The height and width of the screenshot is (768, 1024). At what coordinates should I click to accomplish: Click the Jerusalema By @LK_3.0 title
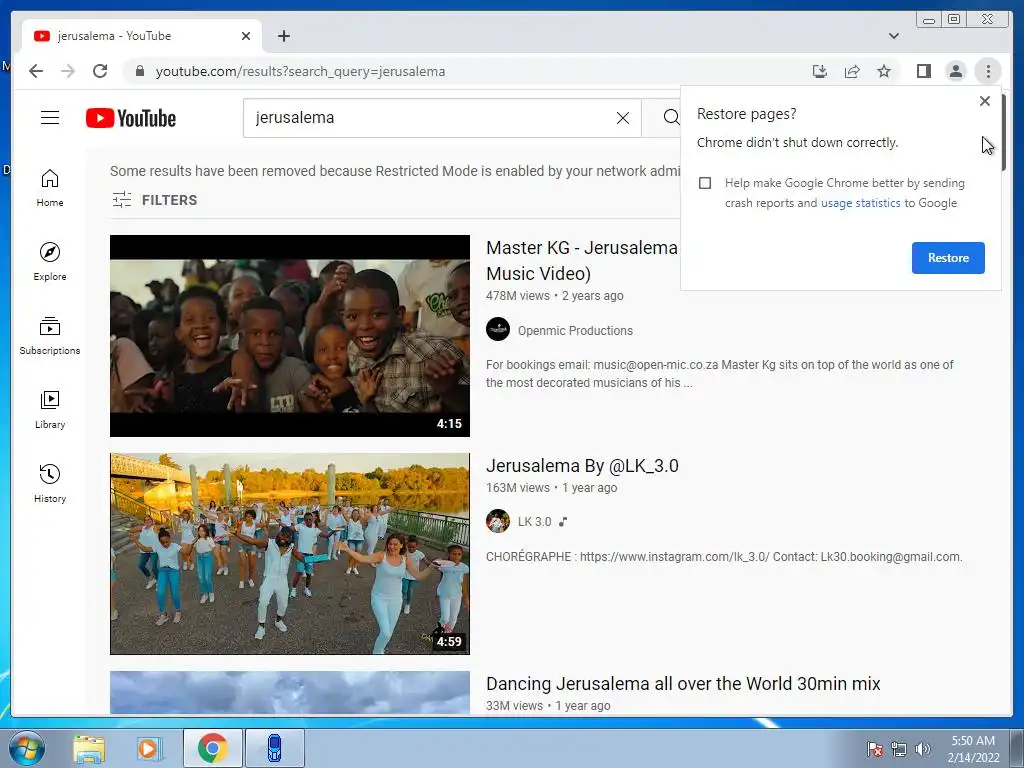click(582, 466)
